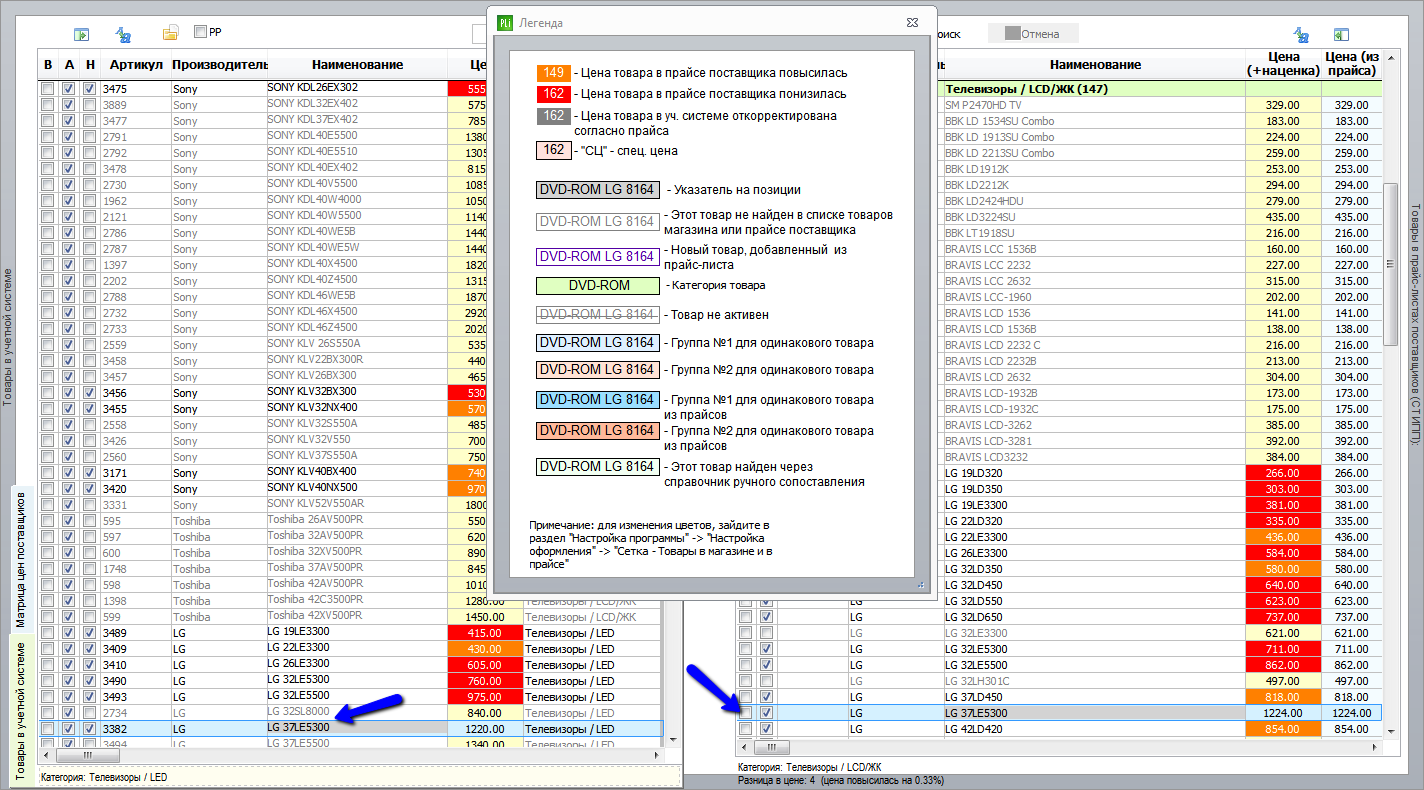Enable the PP checkbox in the toolbar
The width and height of the screenshot is (1424, 790).
(201, 32)
